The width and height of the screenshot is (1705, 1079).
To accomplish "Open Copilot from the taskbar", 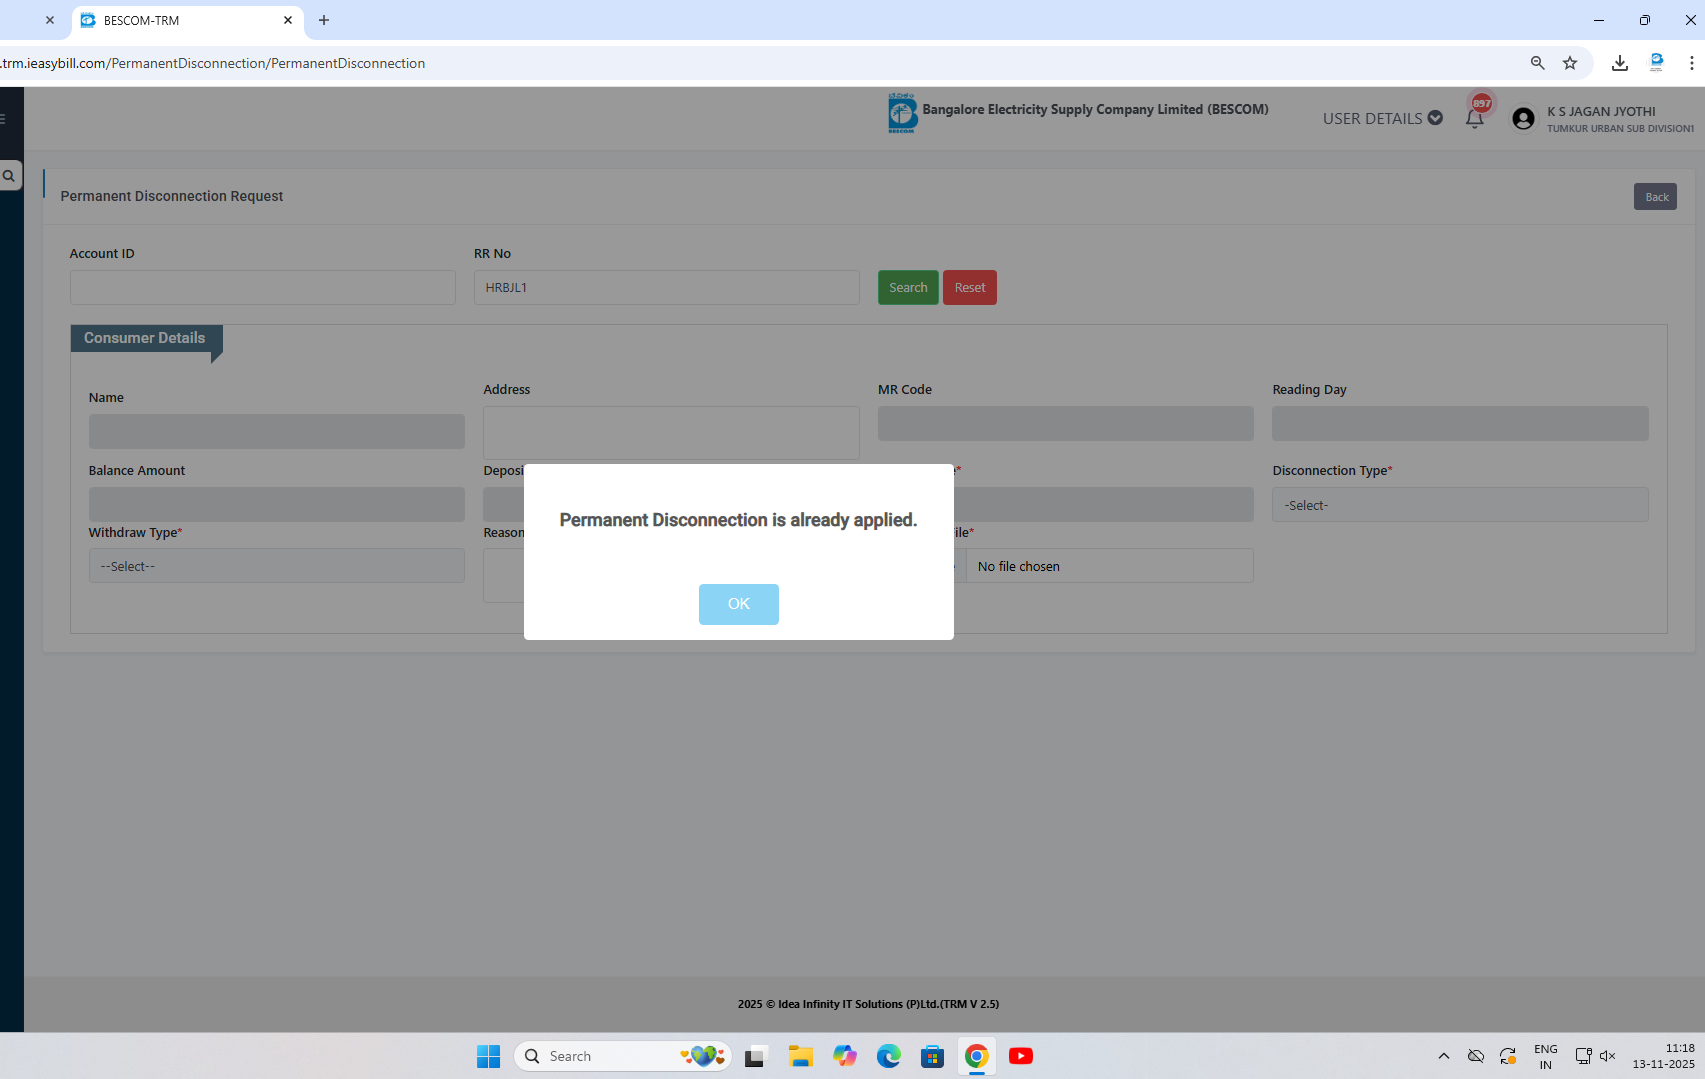I will 845,1056.
